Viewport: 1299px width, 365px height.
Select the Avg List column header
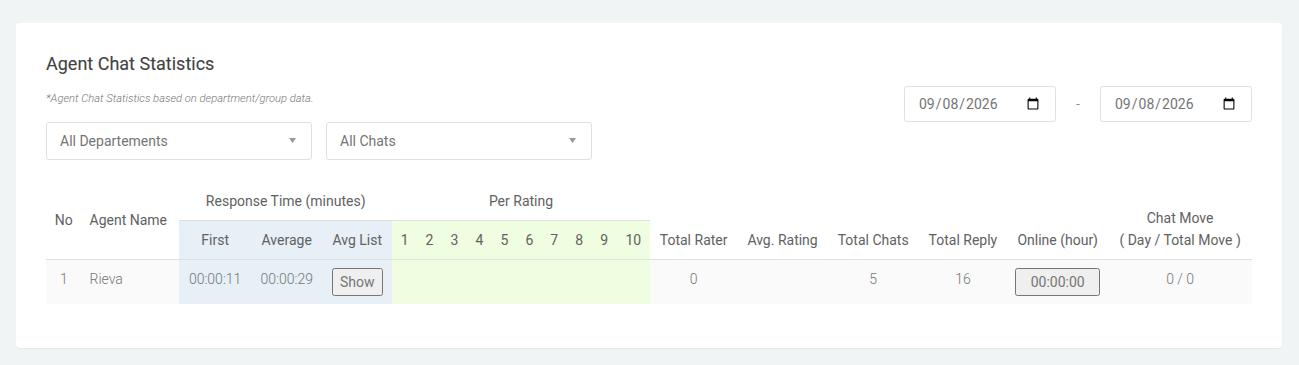click(x=357, y=240)
